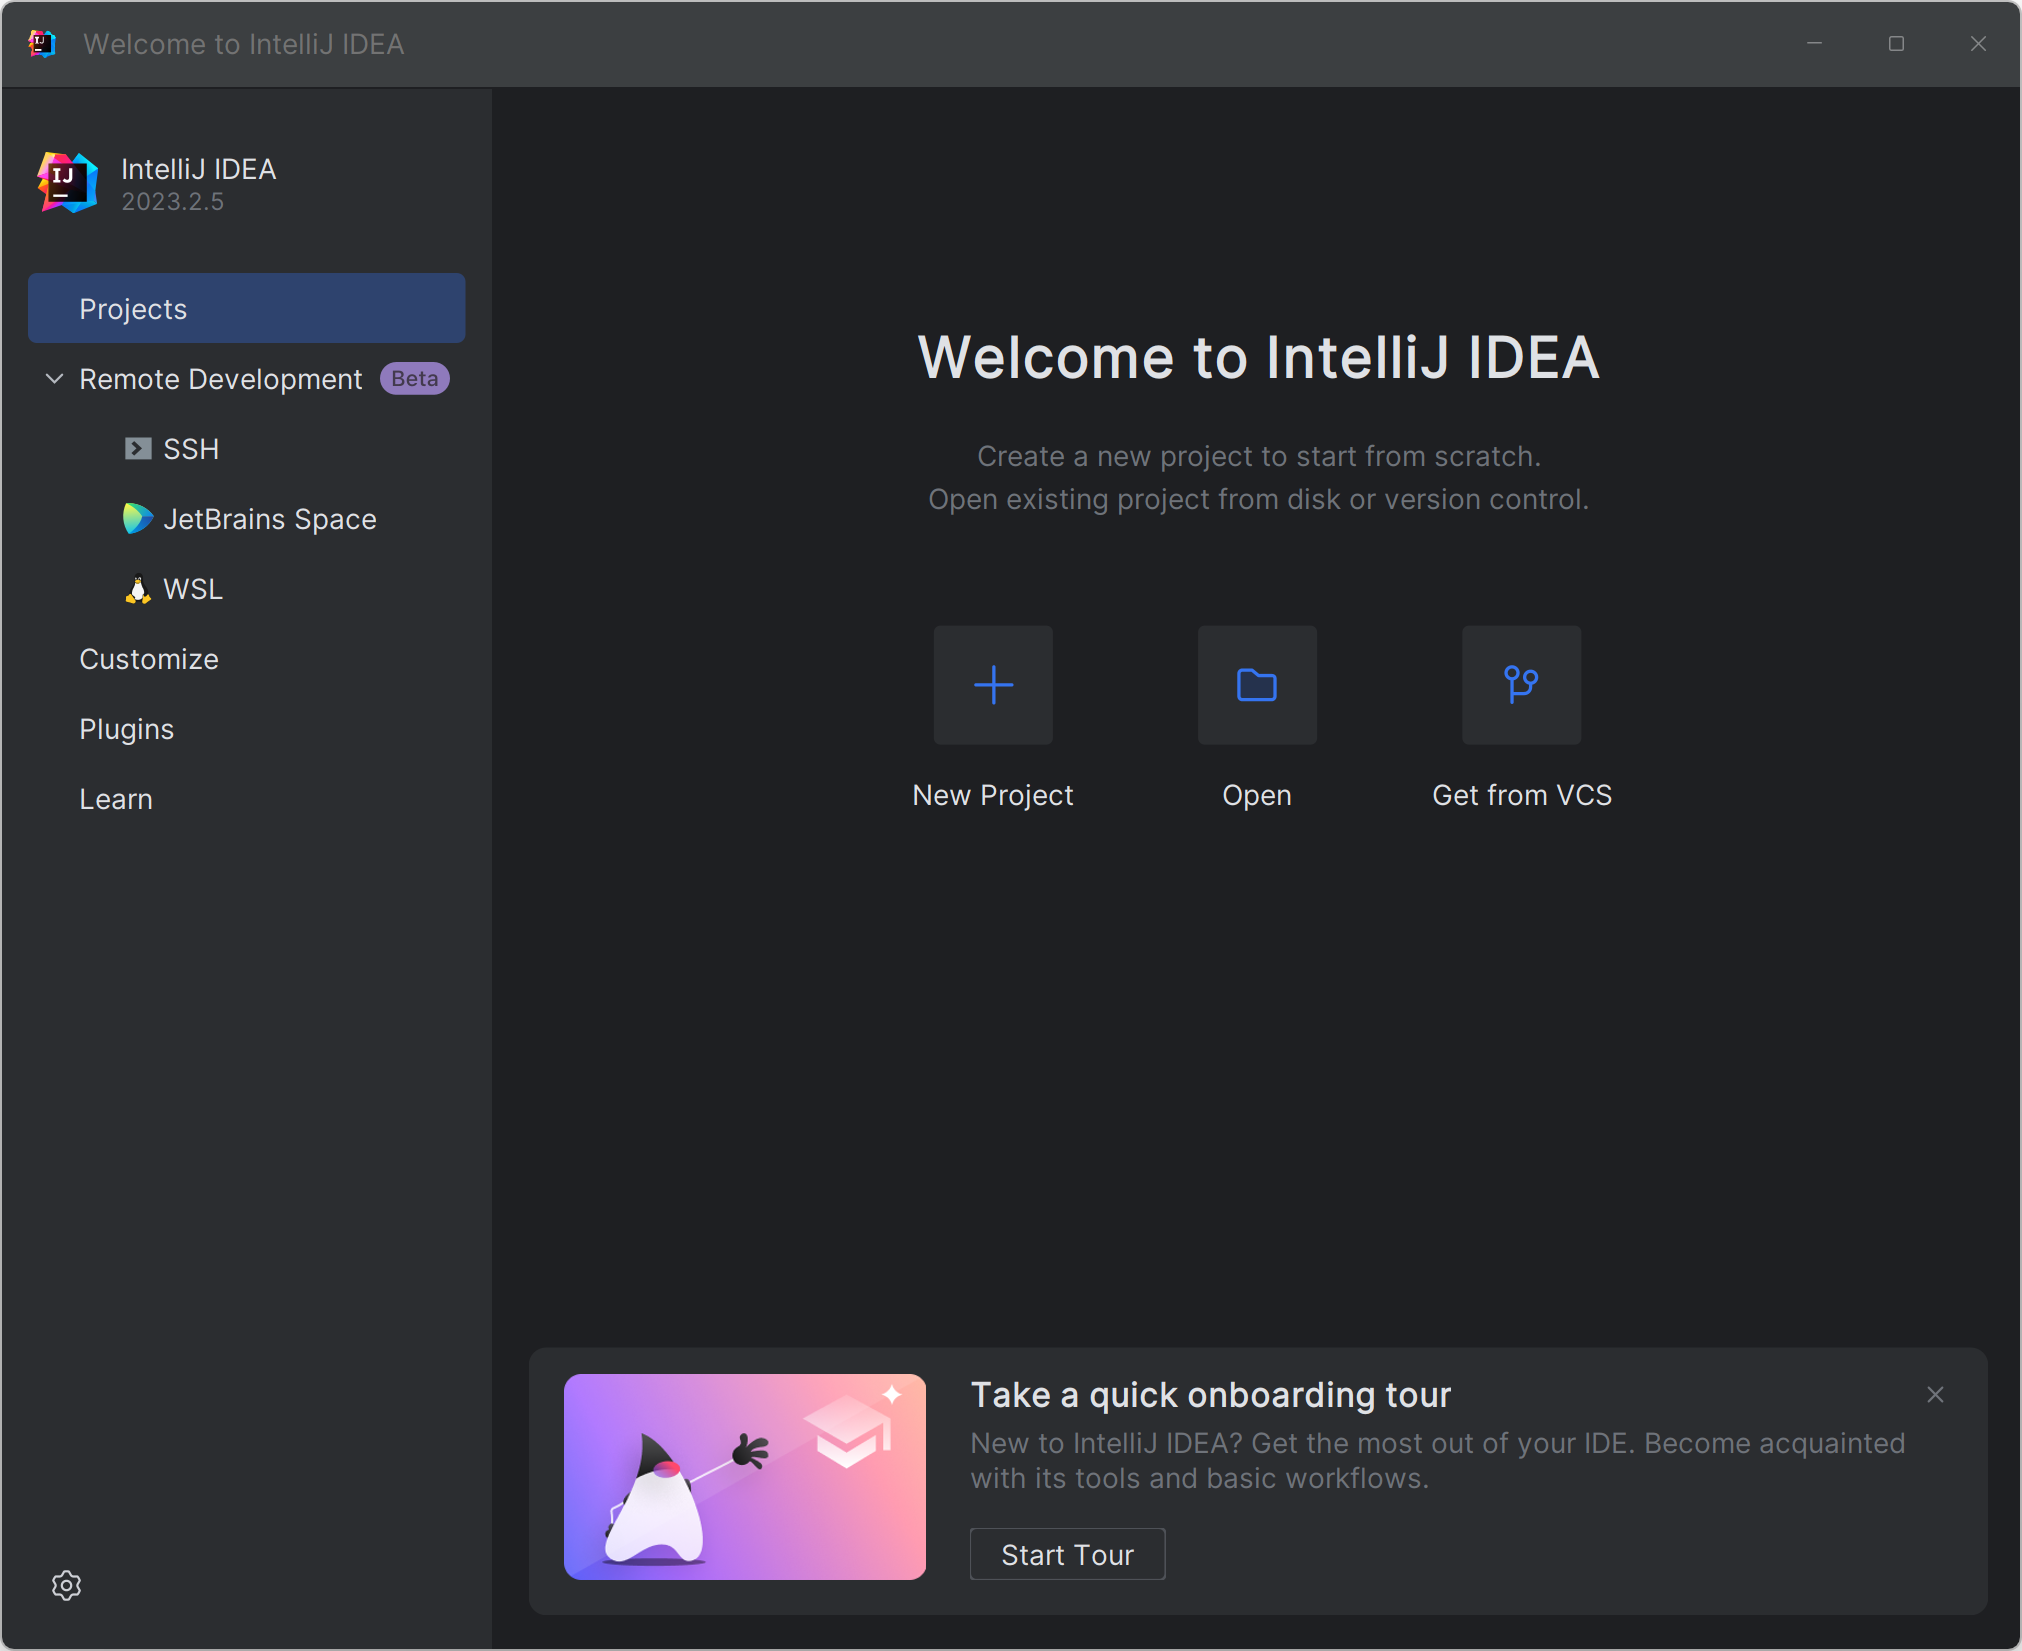
Task: Open the settings gear in sidebar corner
Action: point(67,1585)
